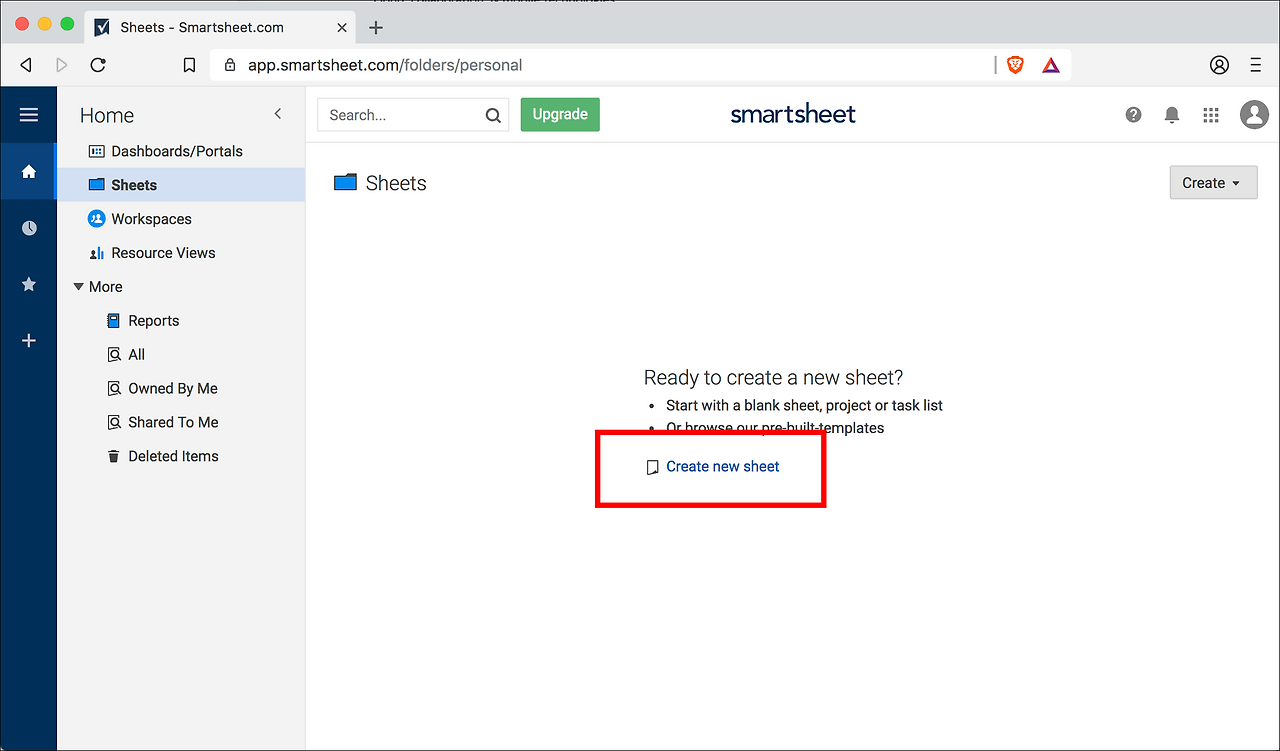Open Resource Views in the Home panel
This screenshot has width=1280, height=751.
[x=152, y=253]
